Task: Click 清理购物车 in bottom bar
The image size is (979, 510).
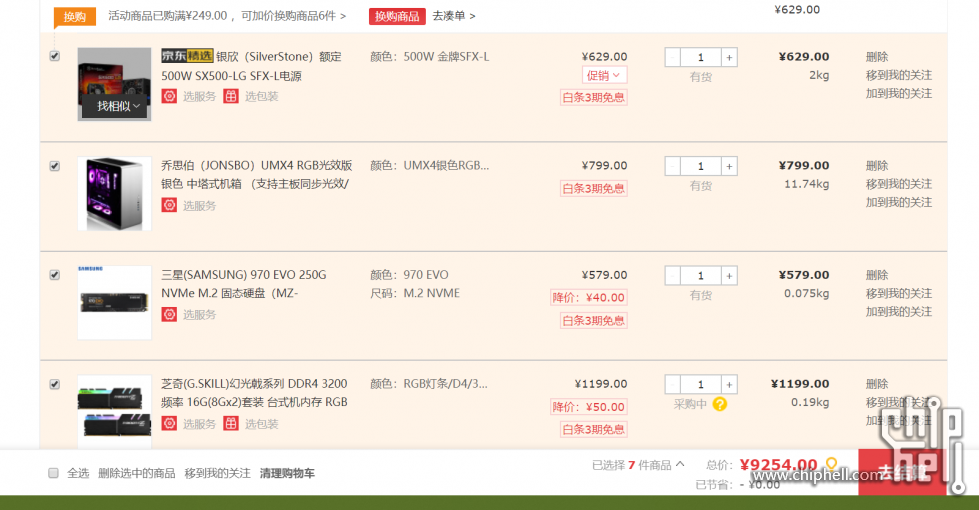Action: click(287, 473)
